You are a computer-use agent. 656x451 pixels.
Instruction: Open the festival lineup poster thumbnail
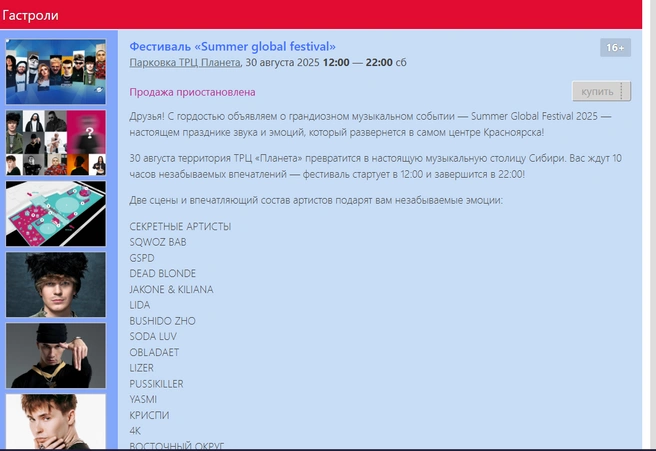[x=56, y=72]
